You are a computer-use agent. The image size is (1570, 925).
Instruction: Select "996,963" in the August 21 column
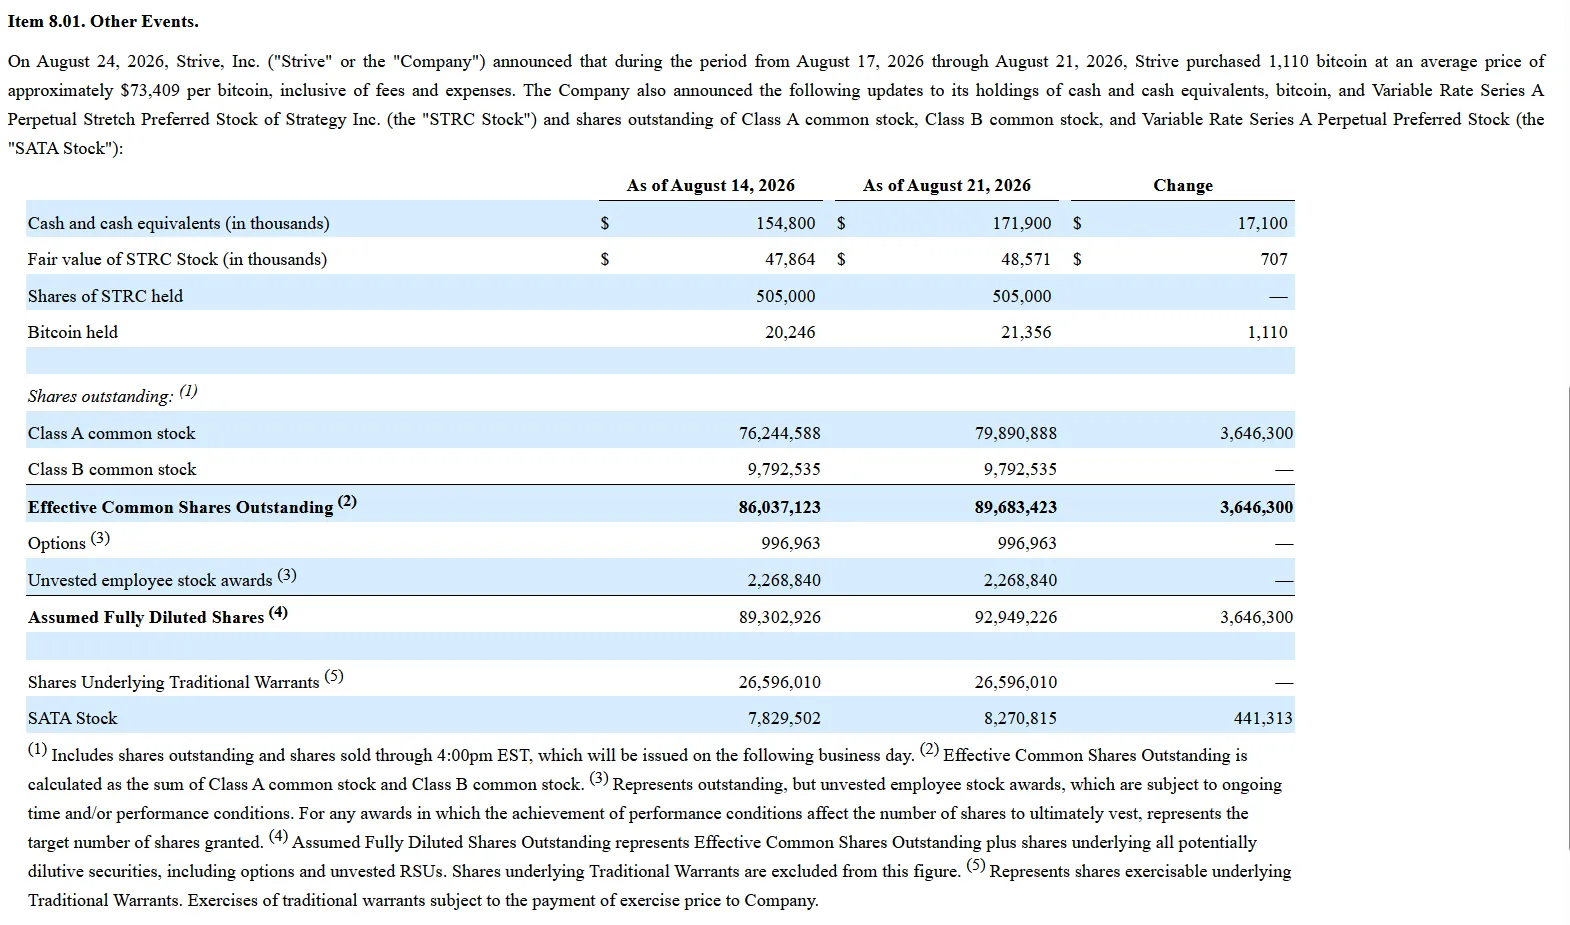coord(1027,543)
